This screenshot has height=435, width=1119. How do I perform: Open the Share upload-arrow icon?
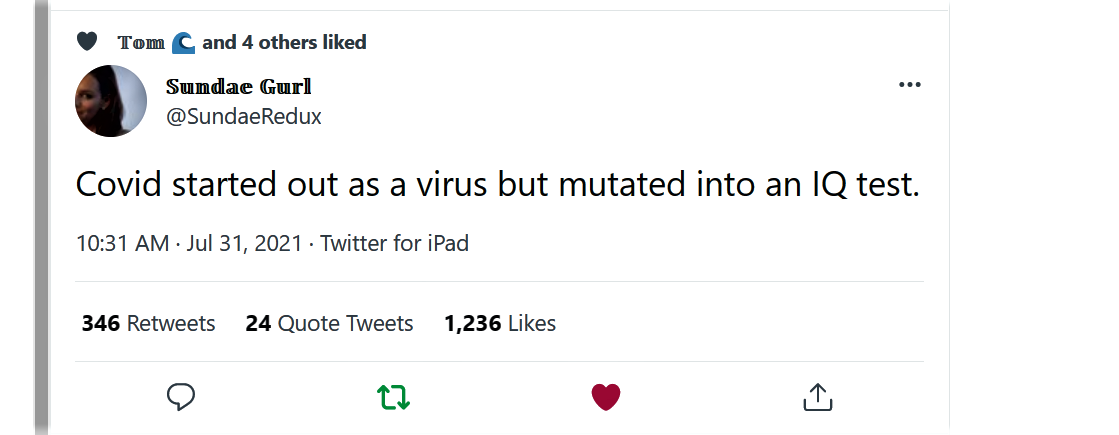[818, 397]
